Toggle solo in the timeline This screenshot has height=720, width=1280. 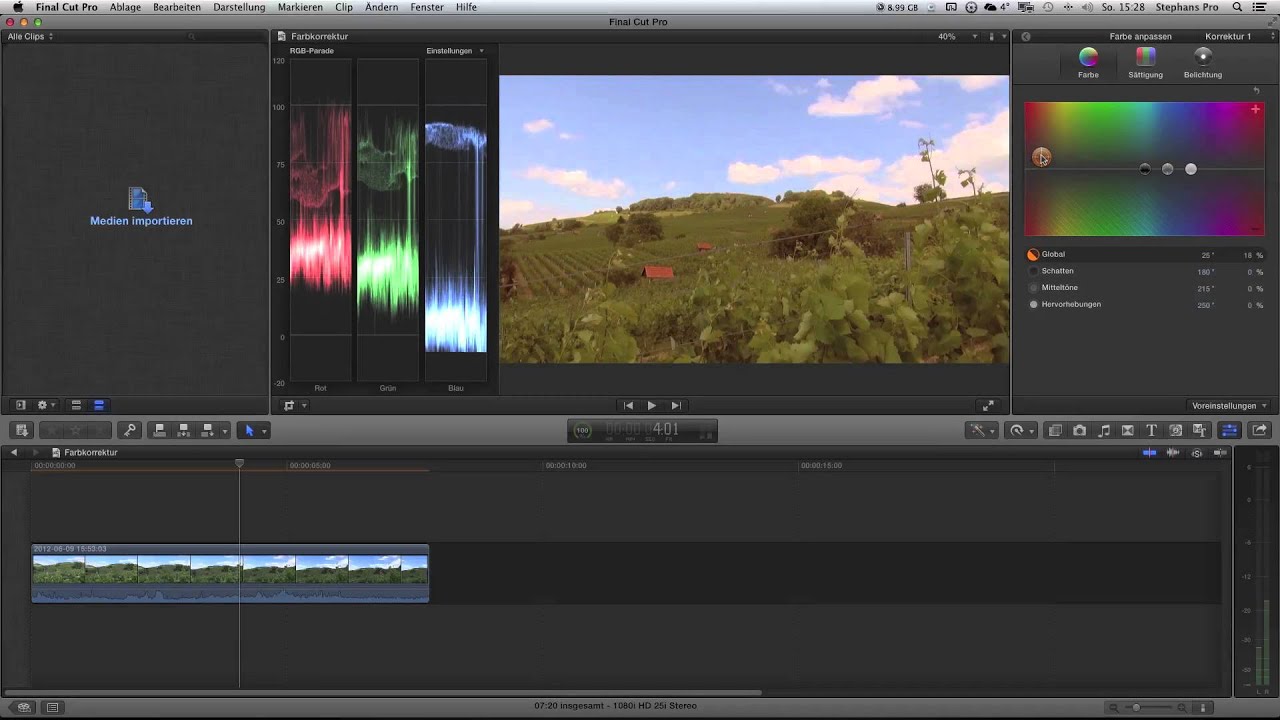tap(1197, 453)
